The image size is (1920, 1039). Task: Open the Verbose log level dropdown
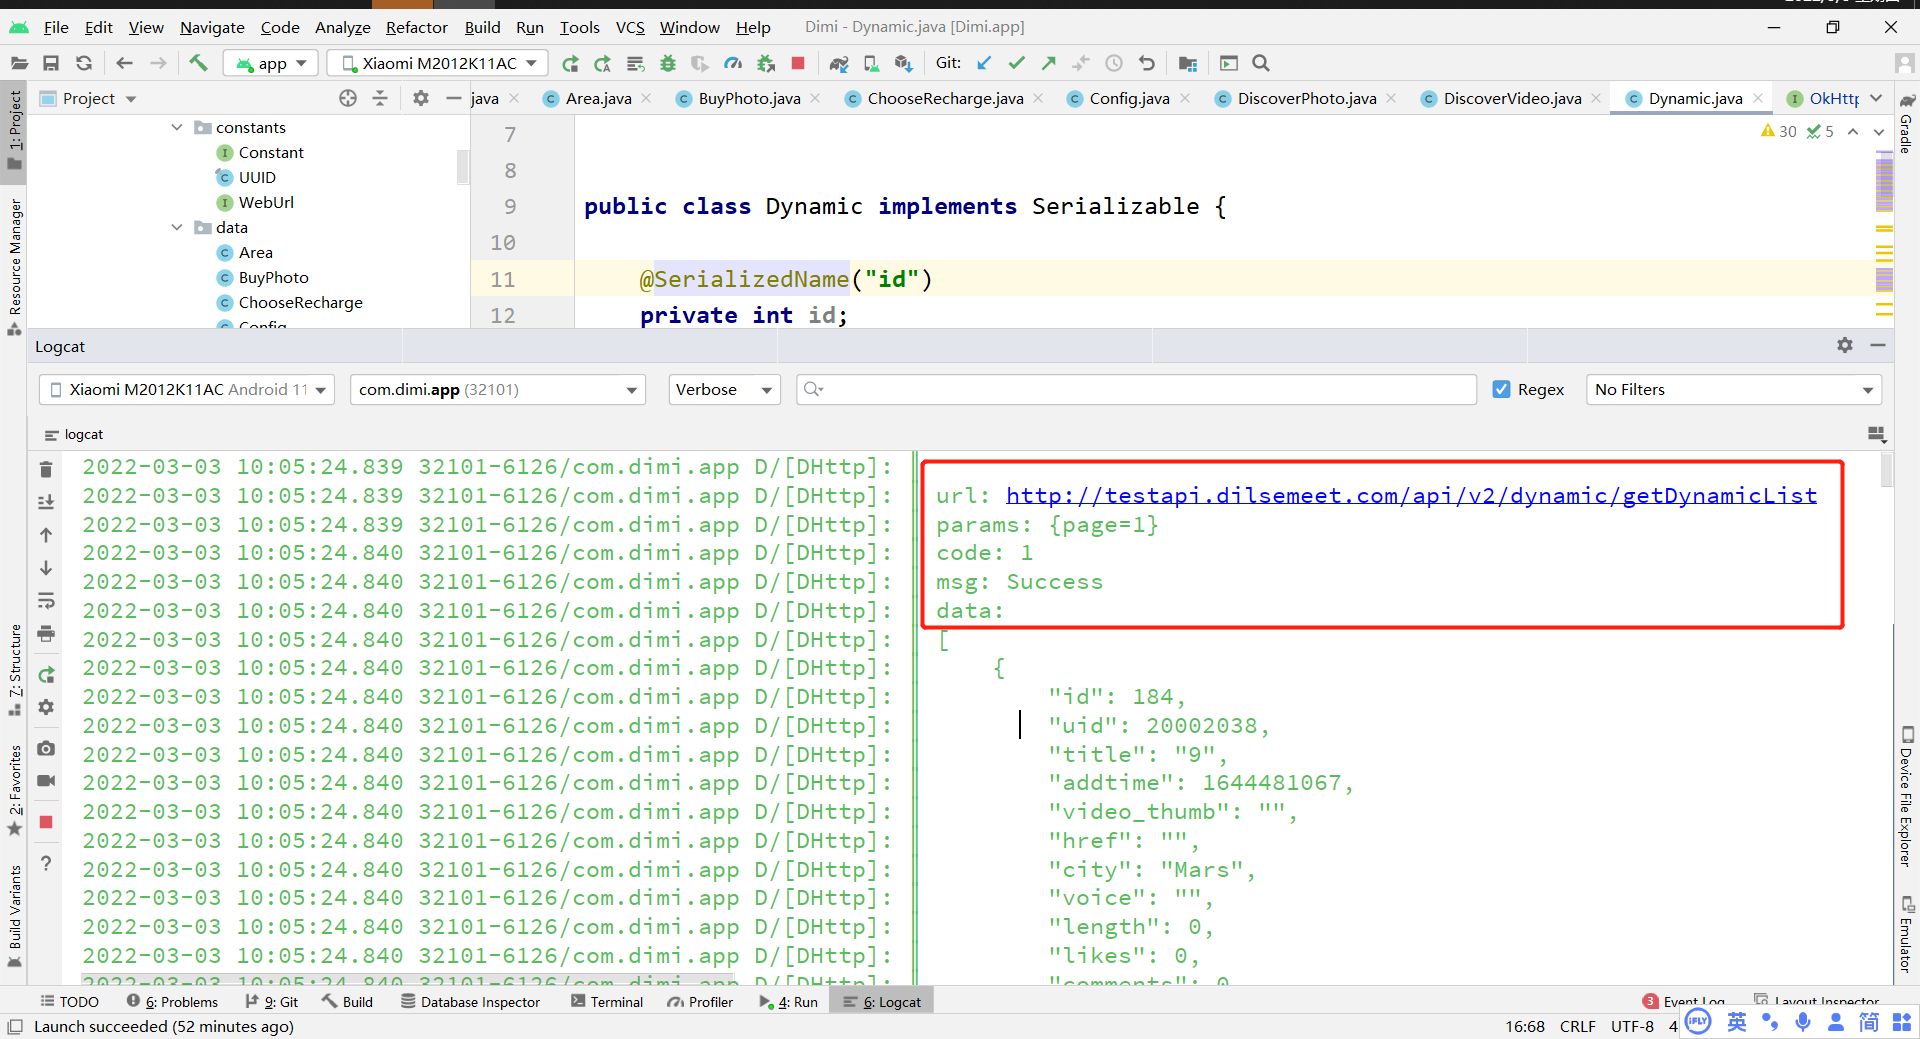coord(724,389)
